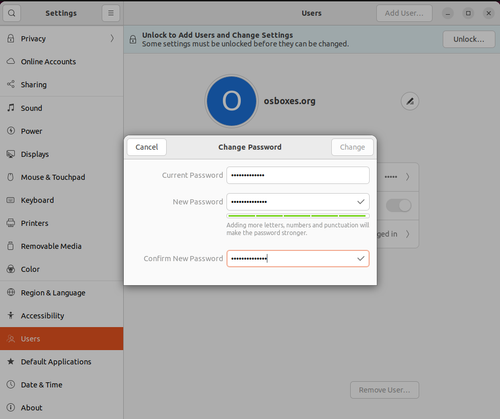500x419 pixels.
Task: Open Sharing settings panel
Action: click(62, 85)
